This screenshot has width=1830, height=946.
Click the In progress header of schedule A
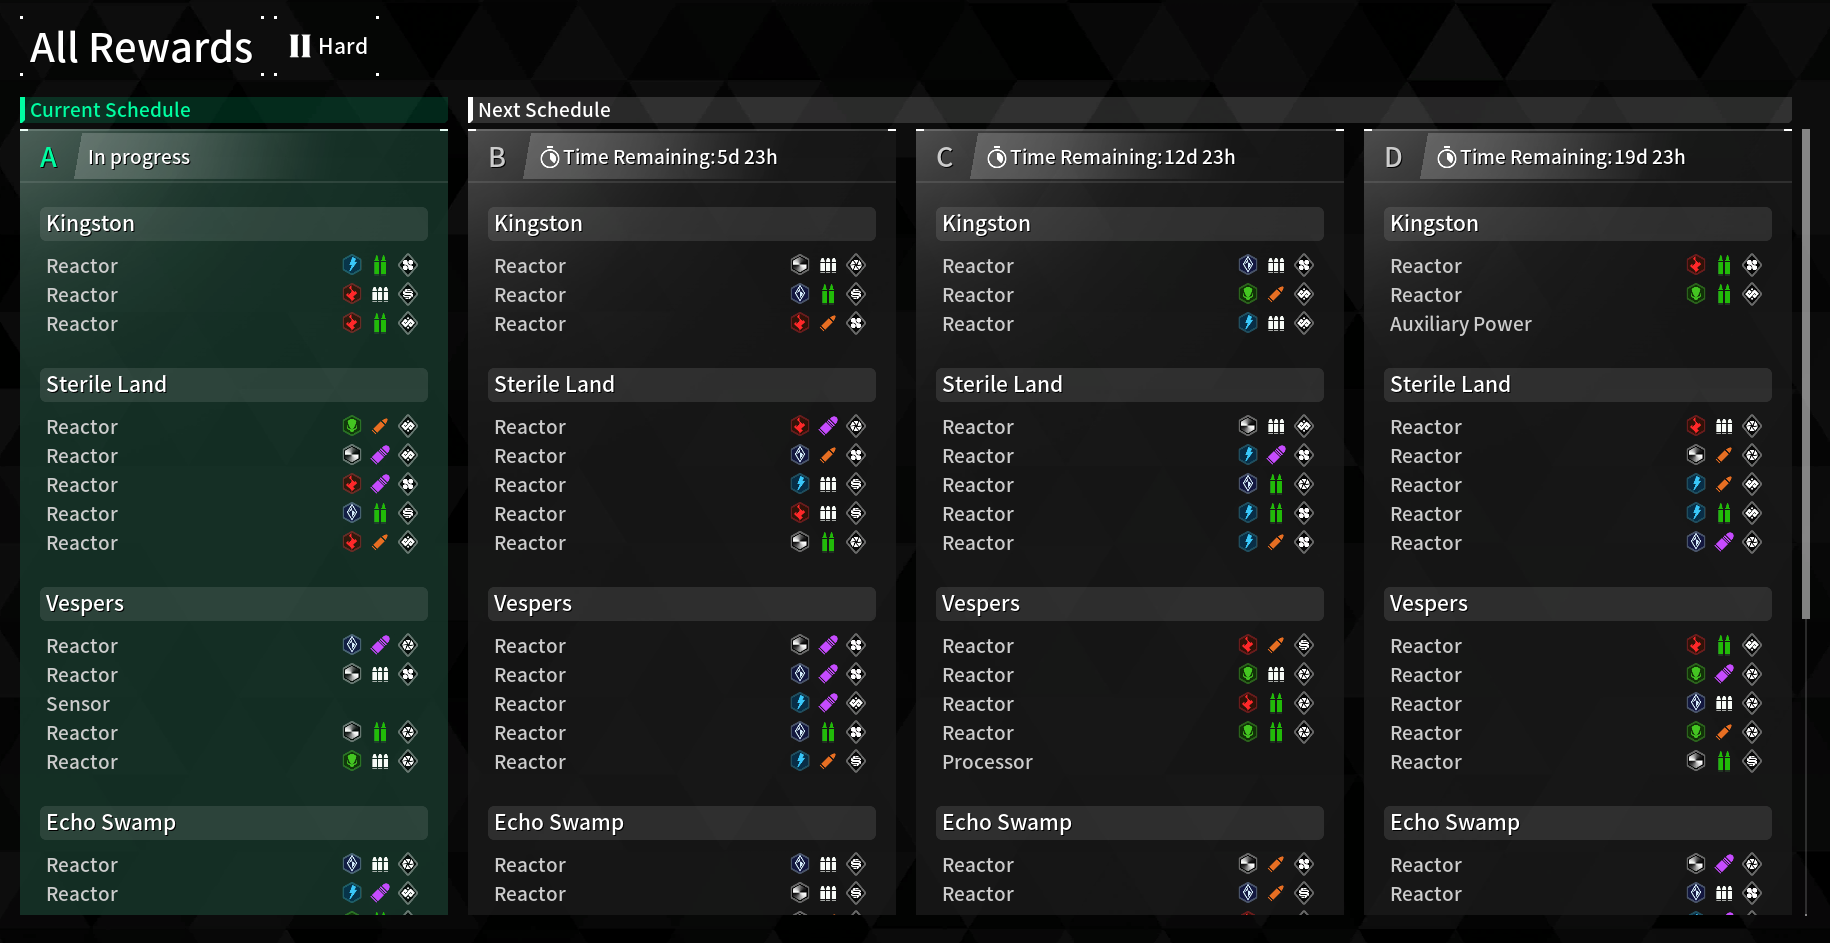coord(139,156)
